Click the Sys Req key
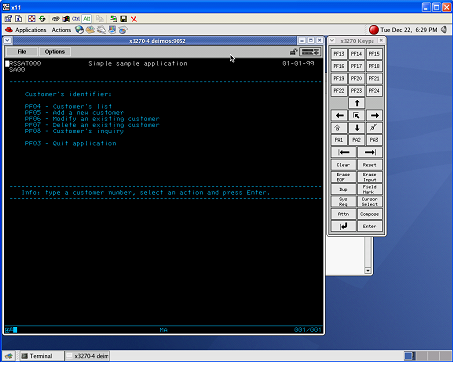Screen dimensions: 457x367 point(343,202)
